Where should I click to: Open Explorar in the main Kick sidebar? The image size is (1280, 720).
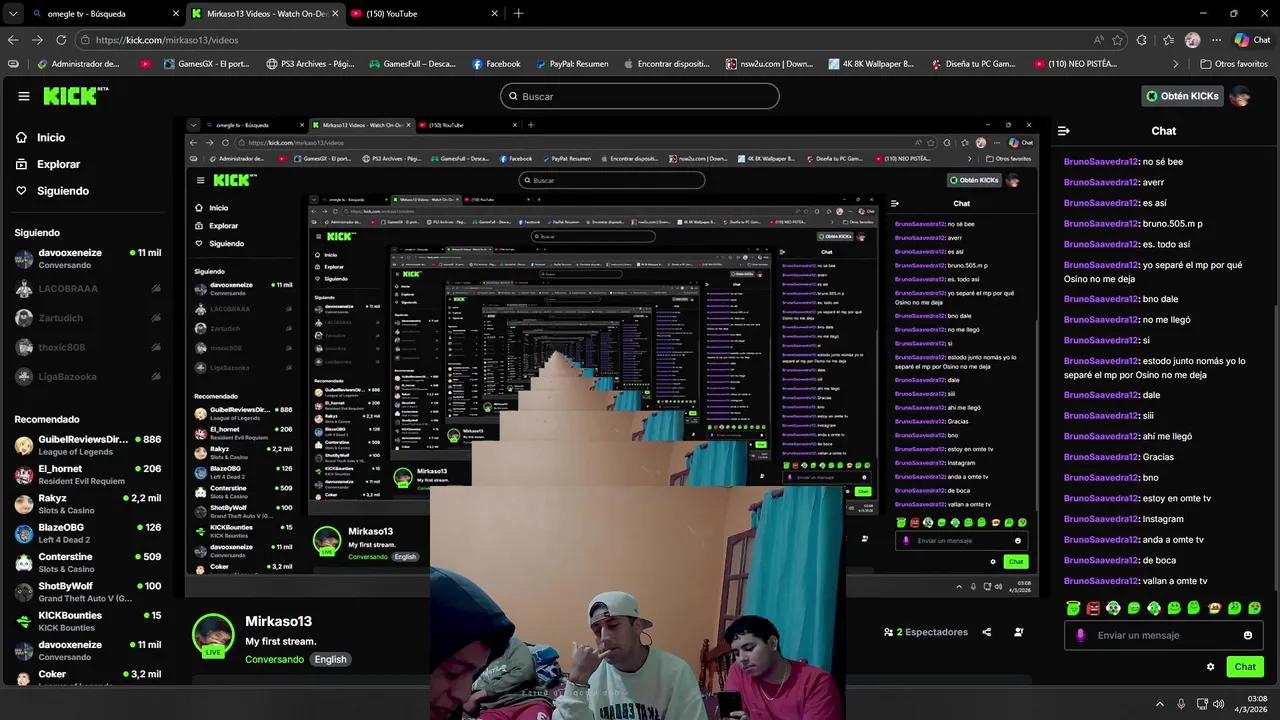[x=48, y=164]
